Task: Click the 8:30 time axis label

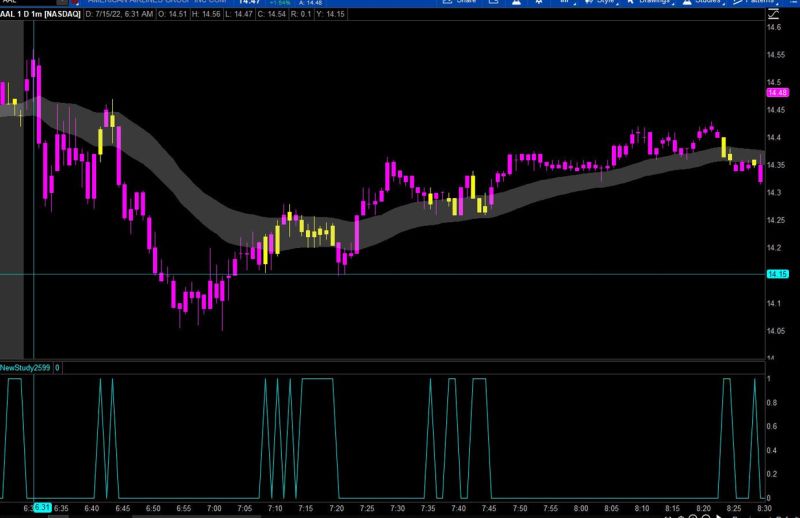Action: [764, 508]
